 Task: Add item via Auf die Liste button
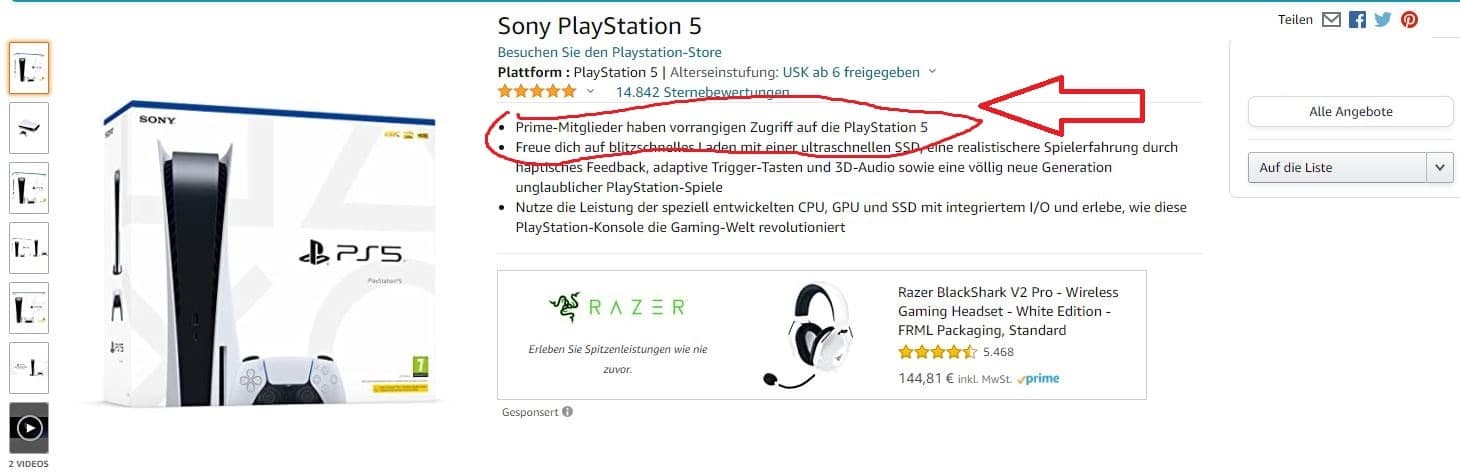pyautogui.click(x=1338, y=167)
